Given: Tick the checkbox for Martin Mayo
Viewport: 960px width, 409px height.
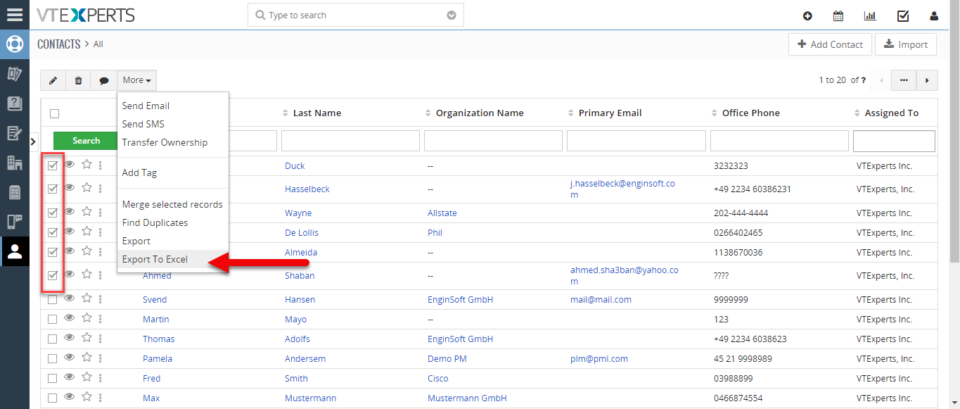Looking at the screenshot, I should click(53, 320).
